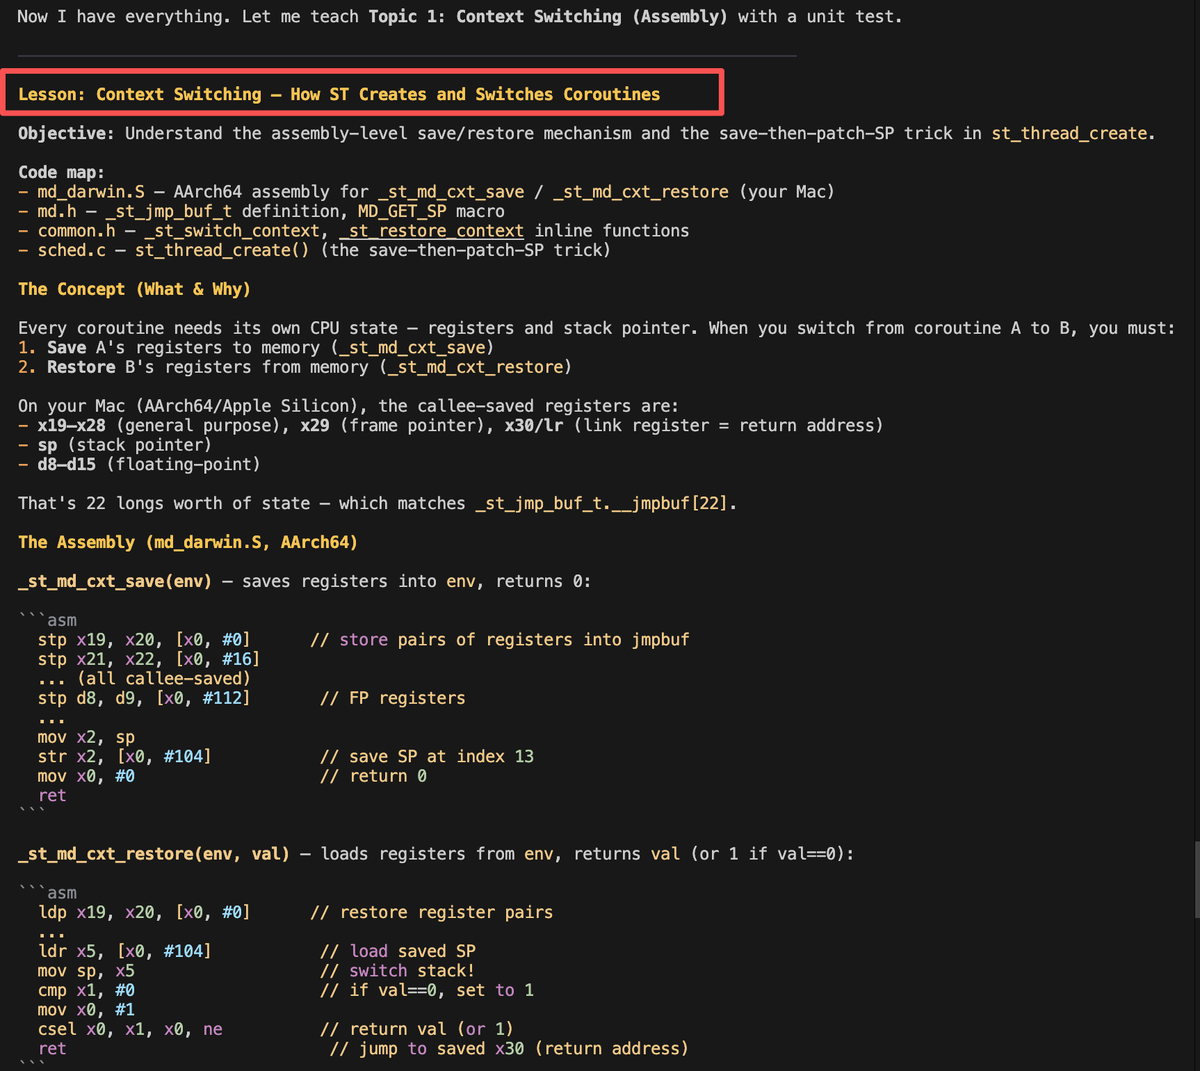
Task: Click the comment "// return 0"
Action: click(373, 776)
